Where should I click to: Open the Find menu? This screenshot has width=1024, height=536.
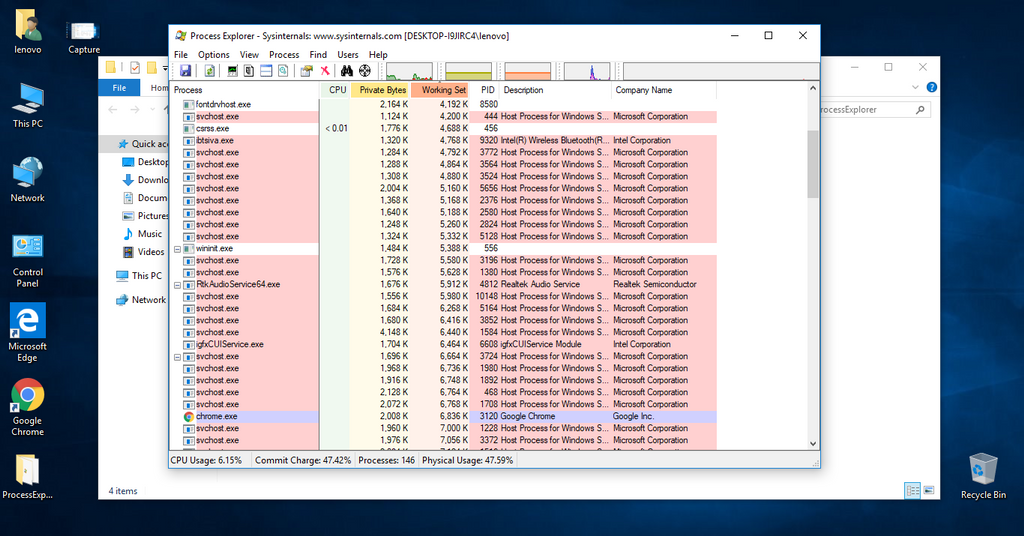tap(318, 55)
